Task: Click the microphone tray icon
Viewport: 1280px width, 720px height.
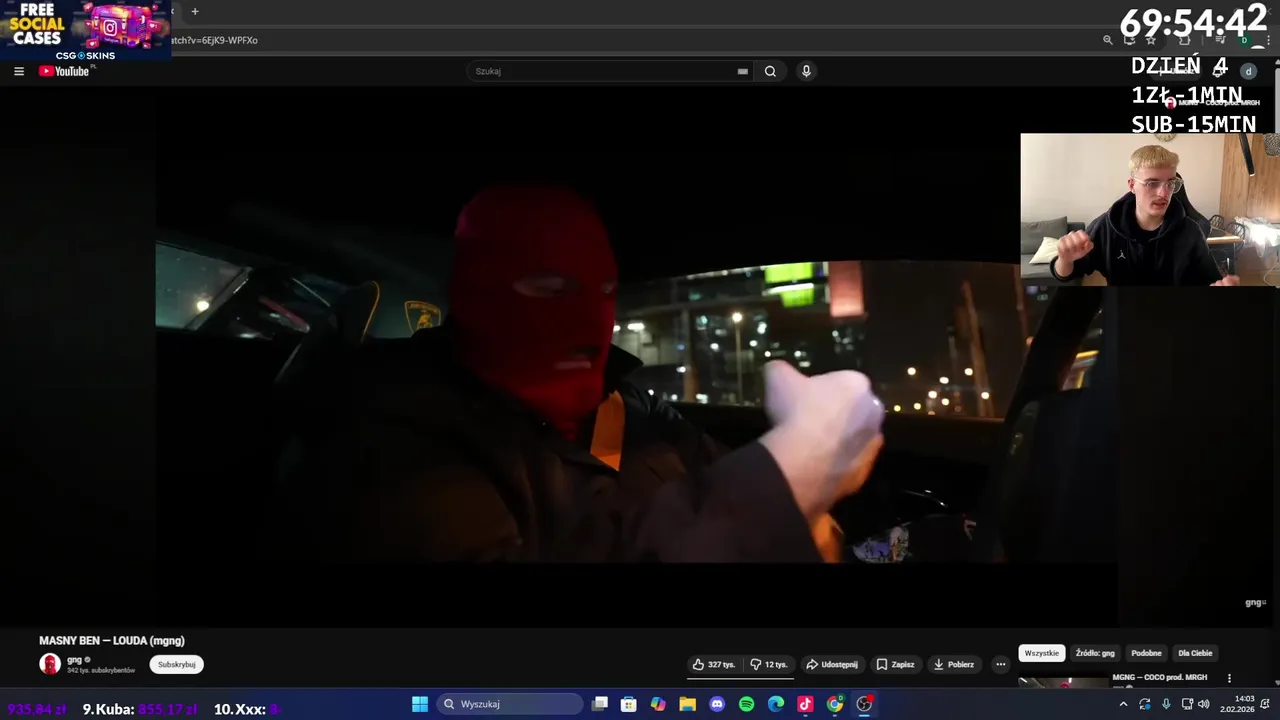Action: [1166, 704]
